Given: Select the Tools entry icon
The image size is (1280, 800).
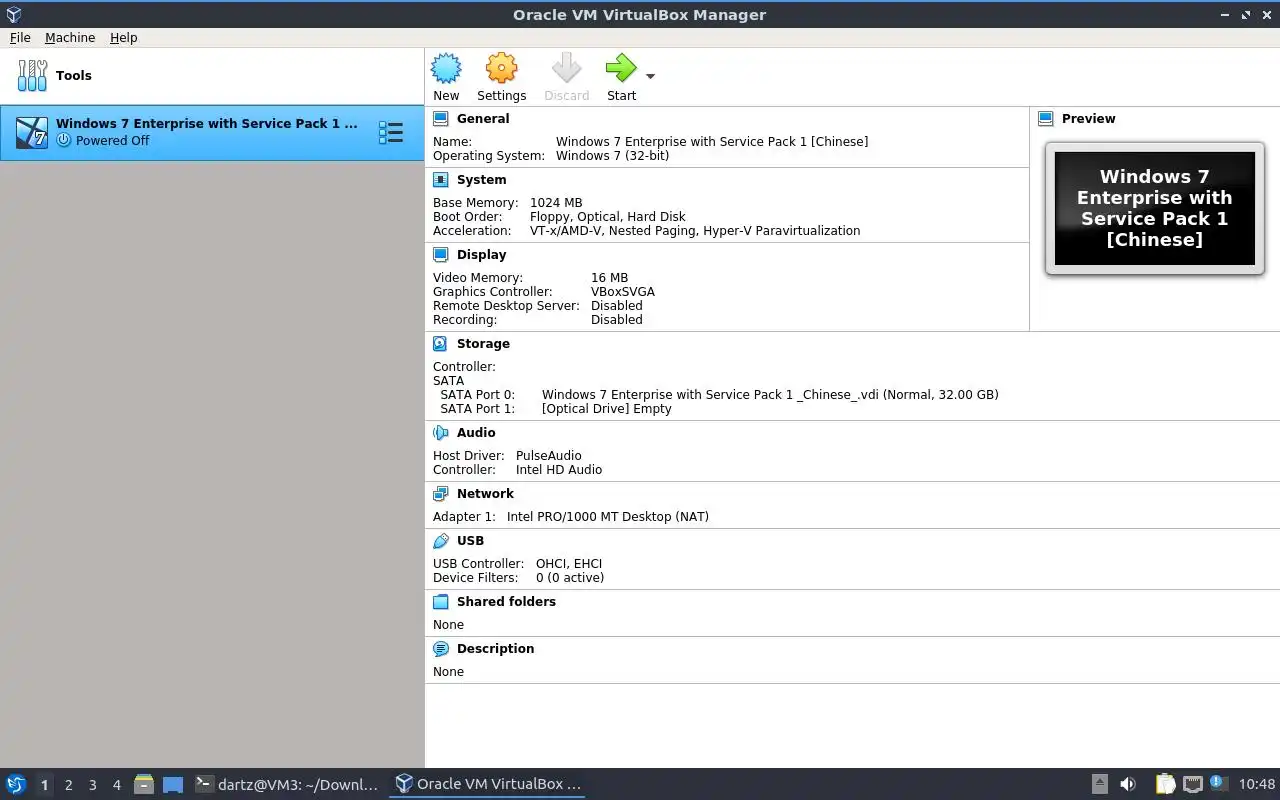Looking at the screenshot, I should pos(32,75).
